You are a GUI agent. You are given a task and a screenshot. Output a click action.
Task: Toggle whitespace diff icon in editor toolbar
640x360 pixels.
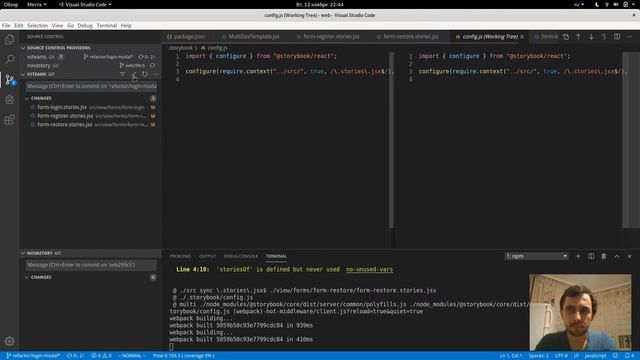[x=604, y=37]
